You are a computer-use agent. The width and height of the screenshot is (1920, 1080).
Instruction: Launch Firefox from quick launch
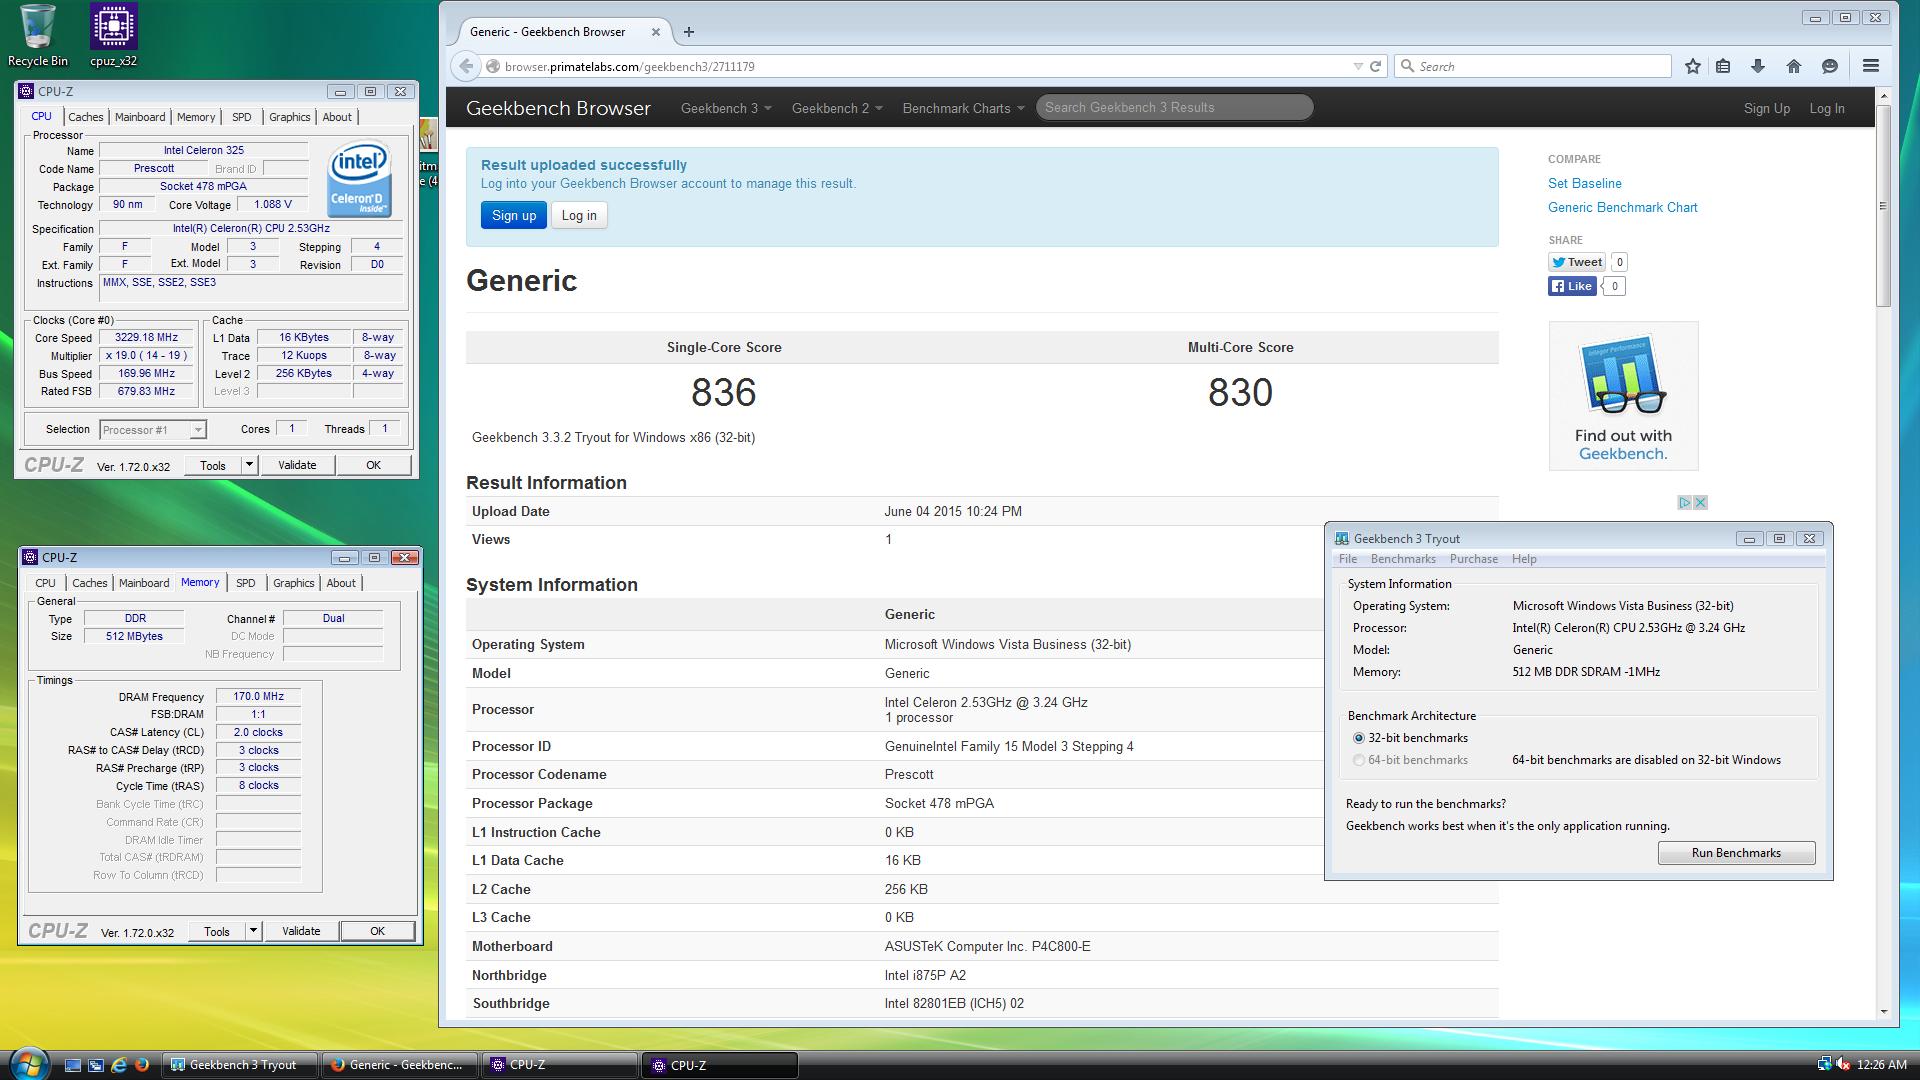(x=141, y=1065)
